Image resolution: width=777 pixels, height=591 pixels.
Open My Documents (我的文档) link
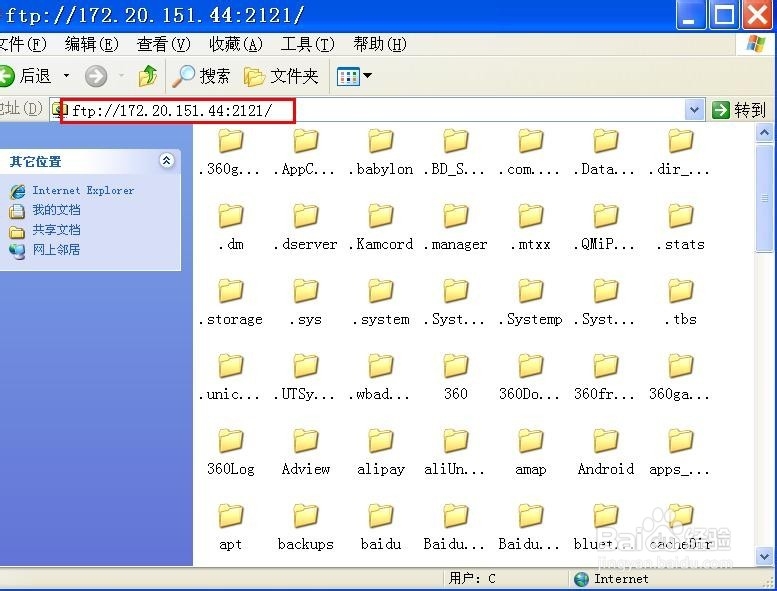pos(45,210)
